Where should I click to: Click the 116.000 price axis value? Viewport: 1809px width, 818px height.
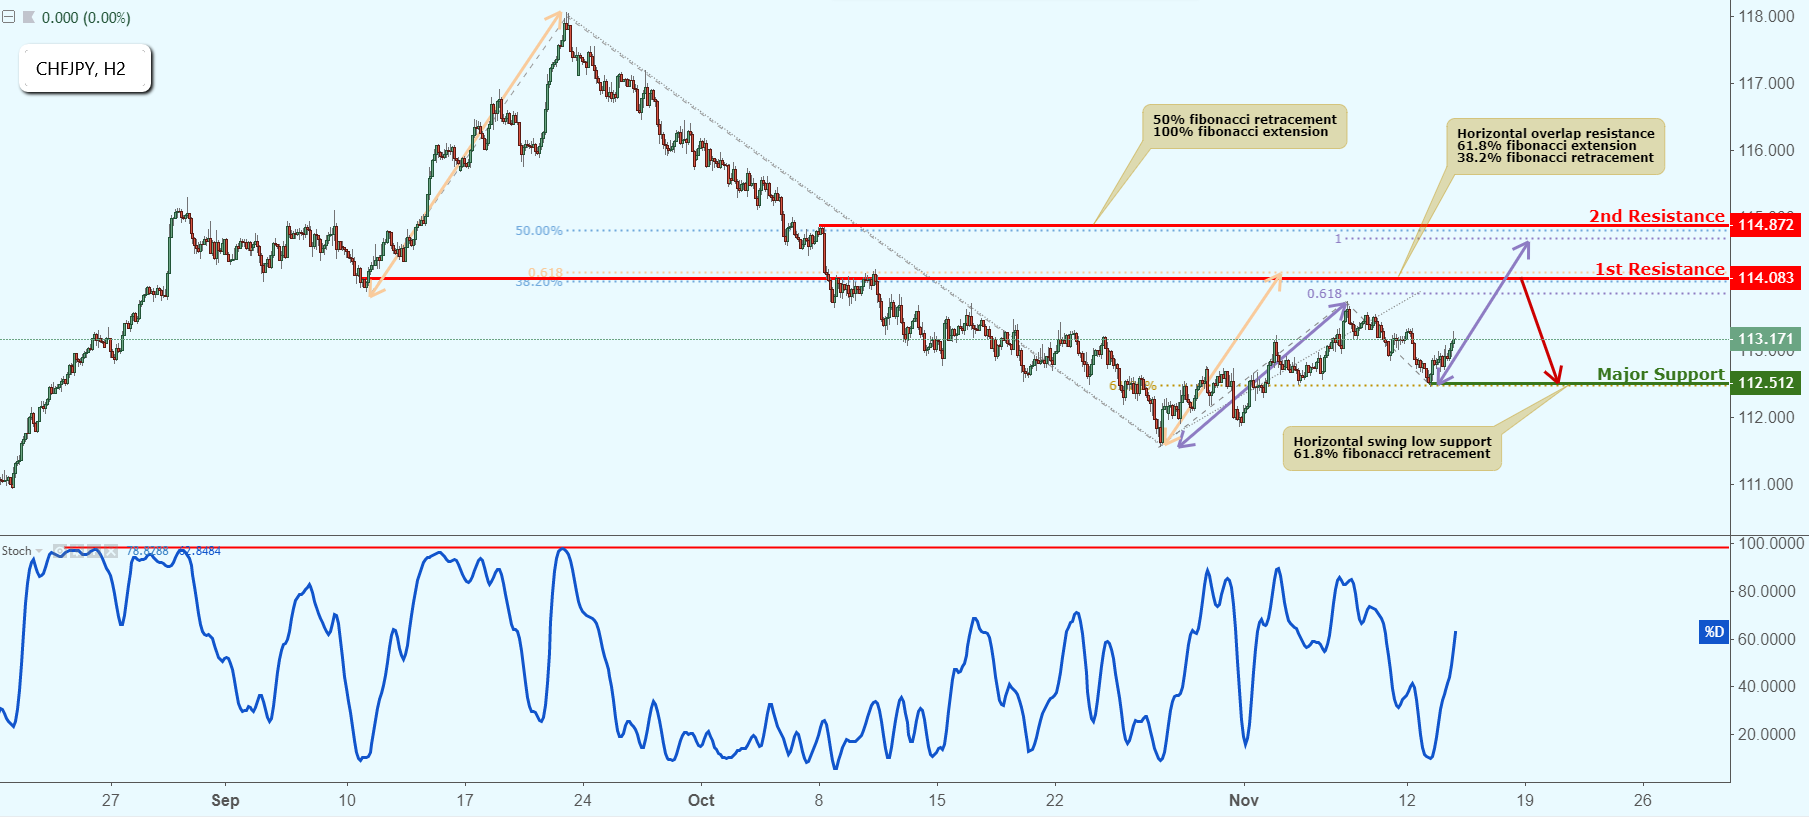click(x=1766, y=150)
